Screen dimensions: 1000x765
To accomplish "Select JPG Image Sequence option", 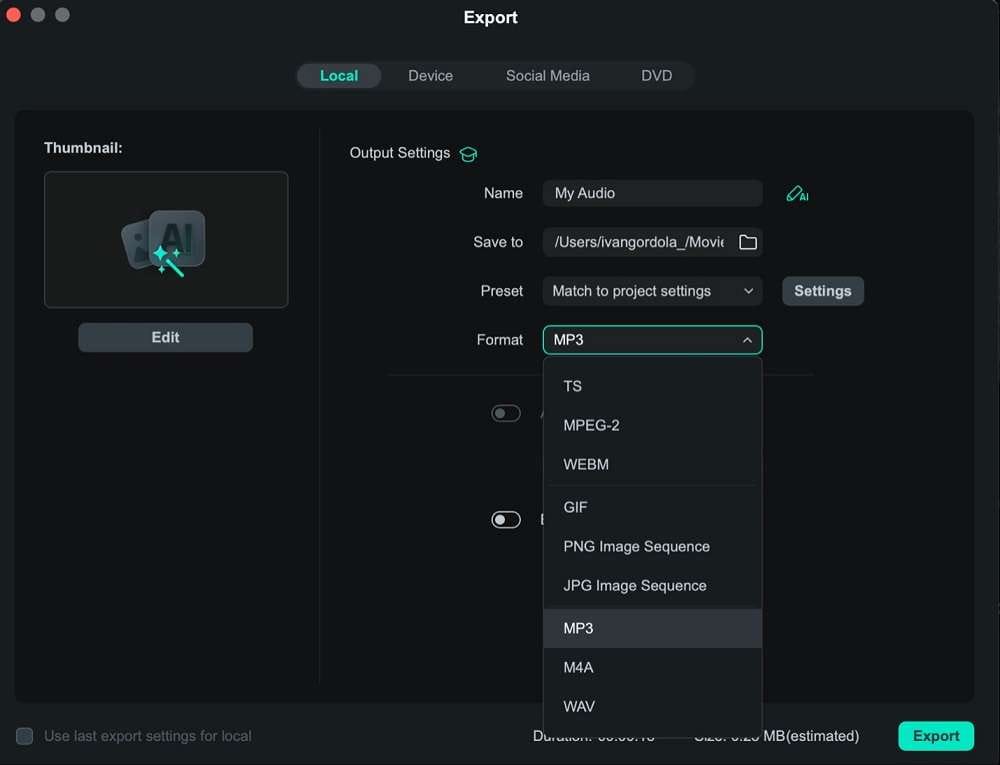I will 652,585.
